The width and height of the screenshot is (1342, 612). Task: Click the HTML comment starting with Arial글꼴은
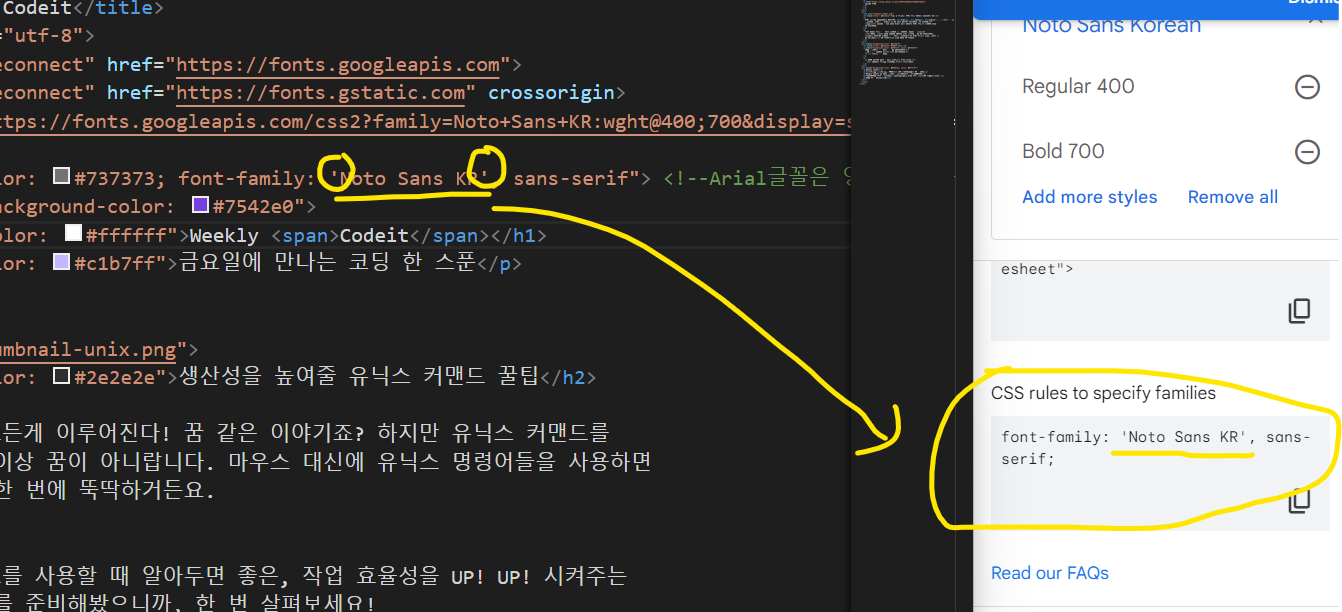click(x=756, y=178)
